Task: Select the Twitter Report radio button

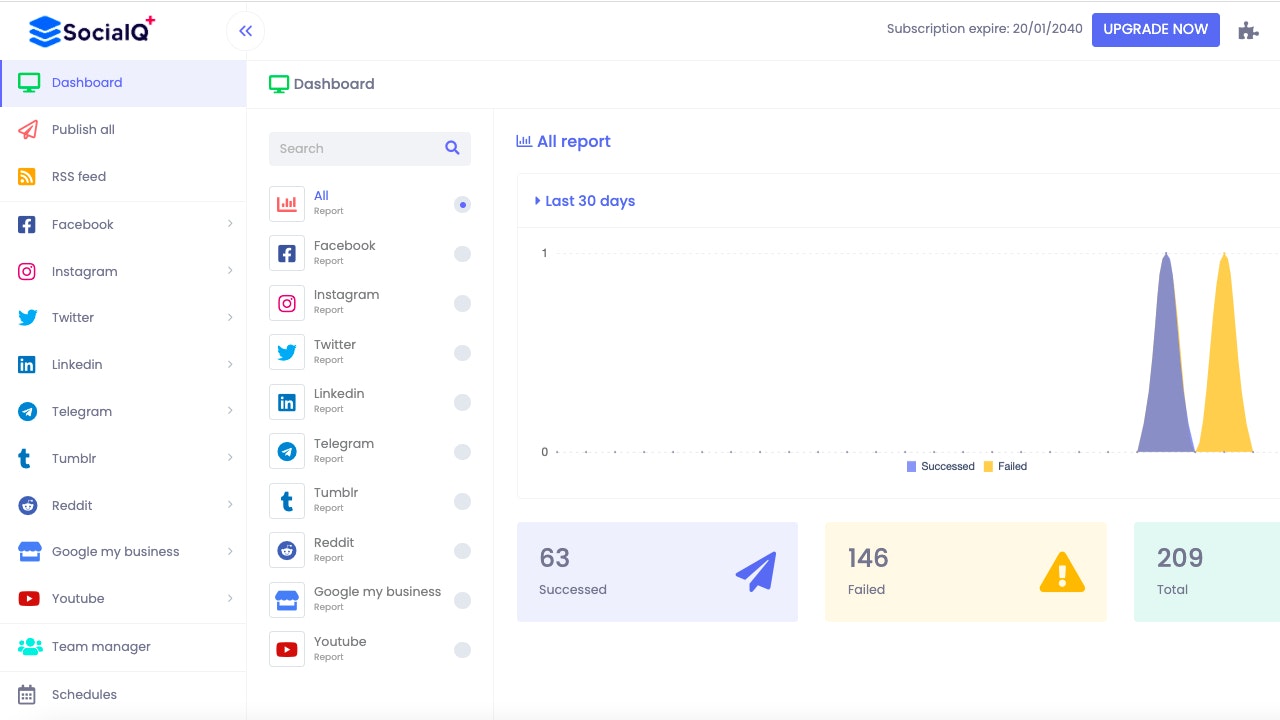Action: tap(462, 352)
